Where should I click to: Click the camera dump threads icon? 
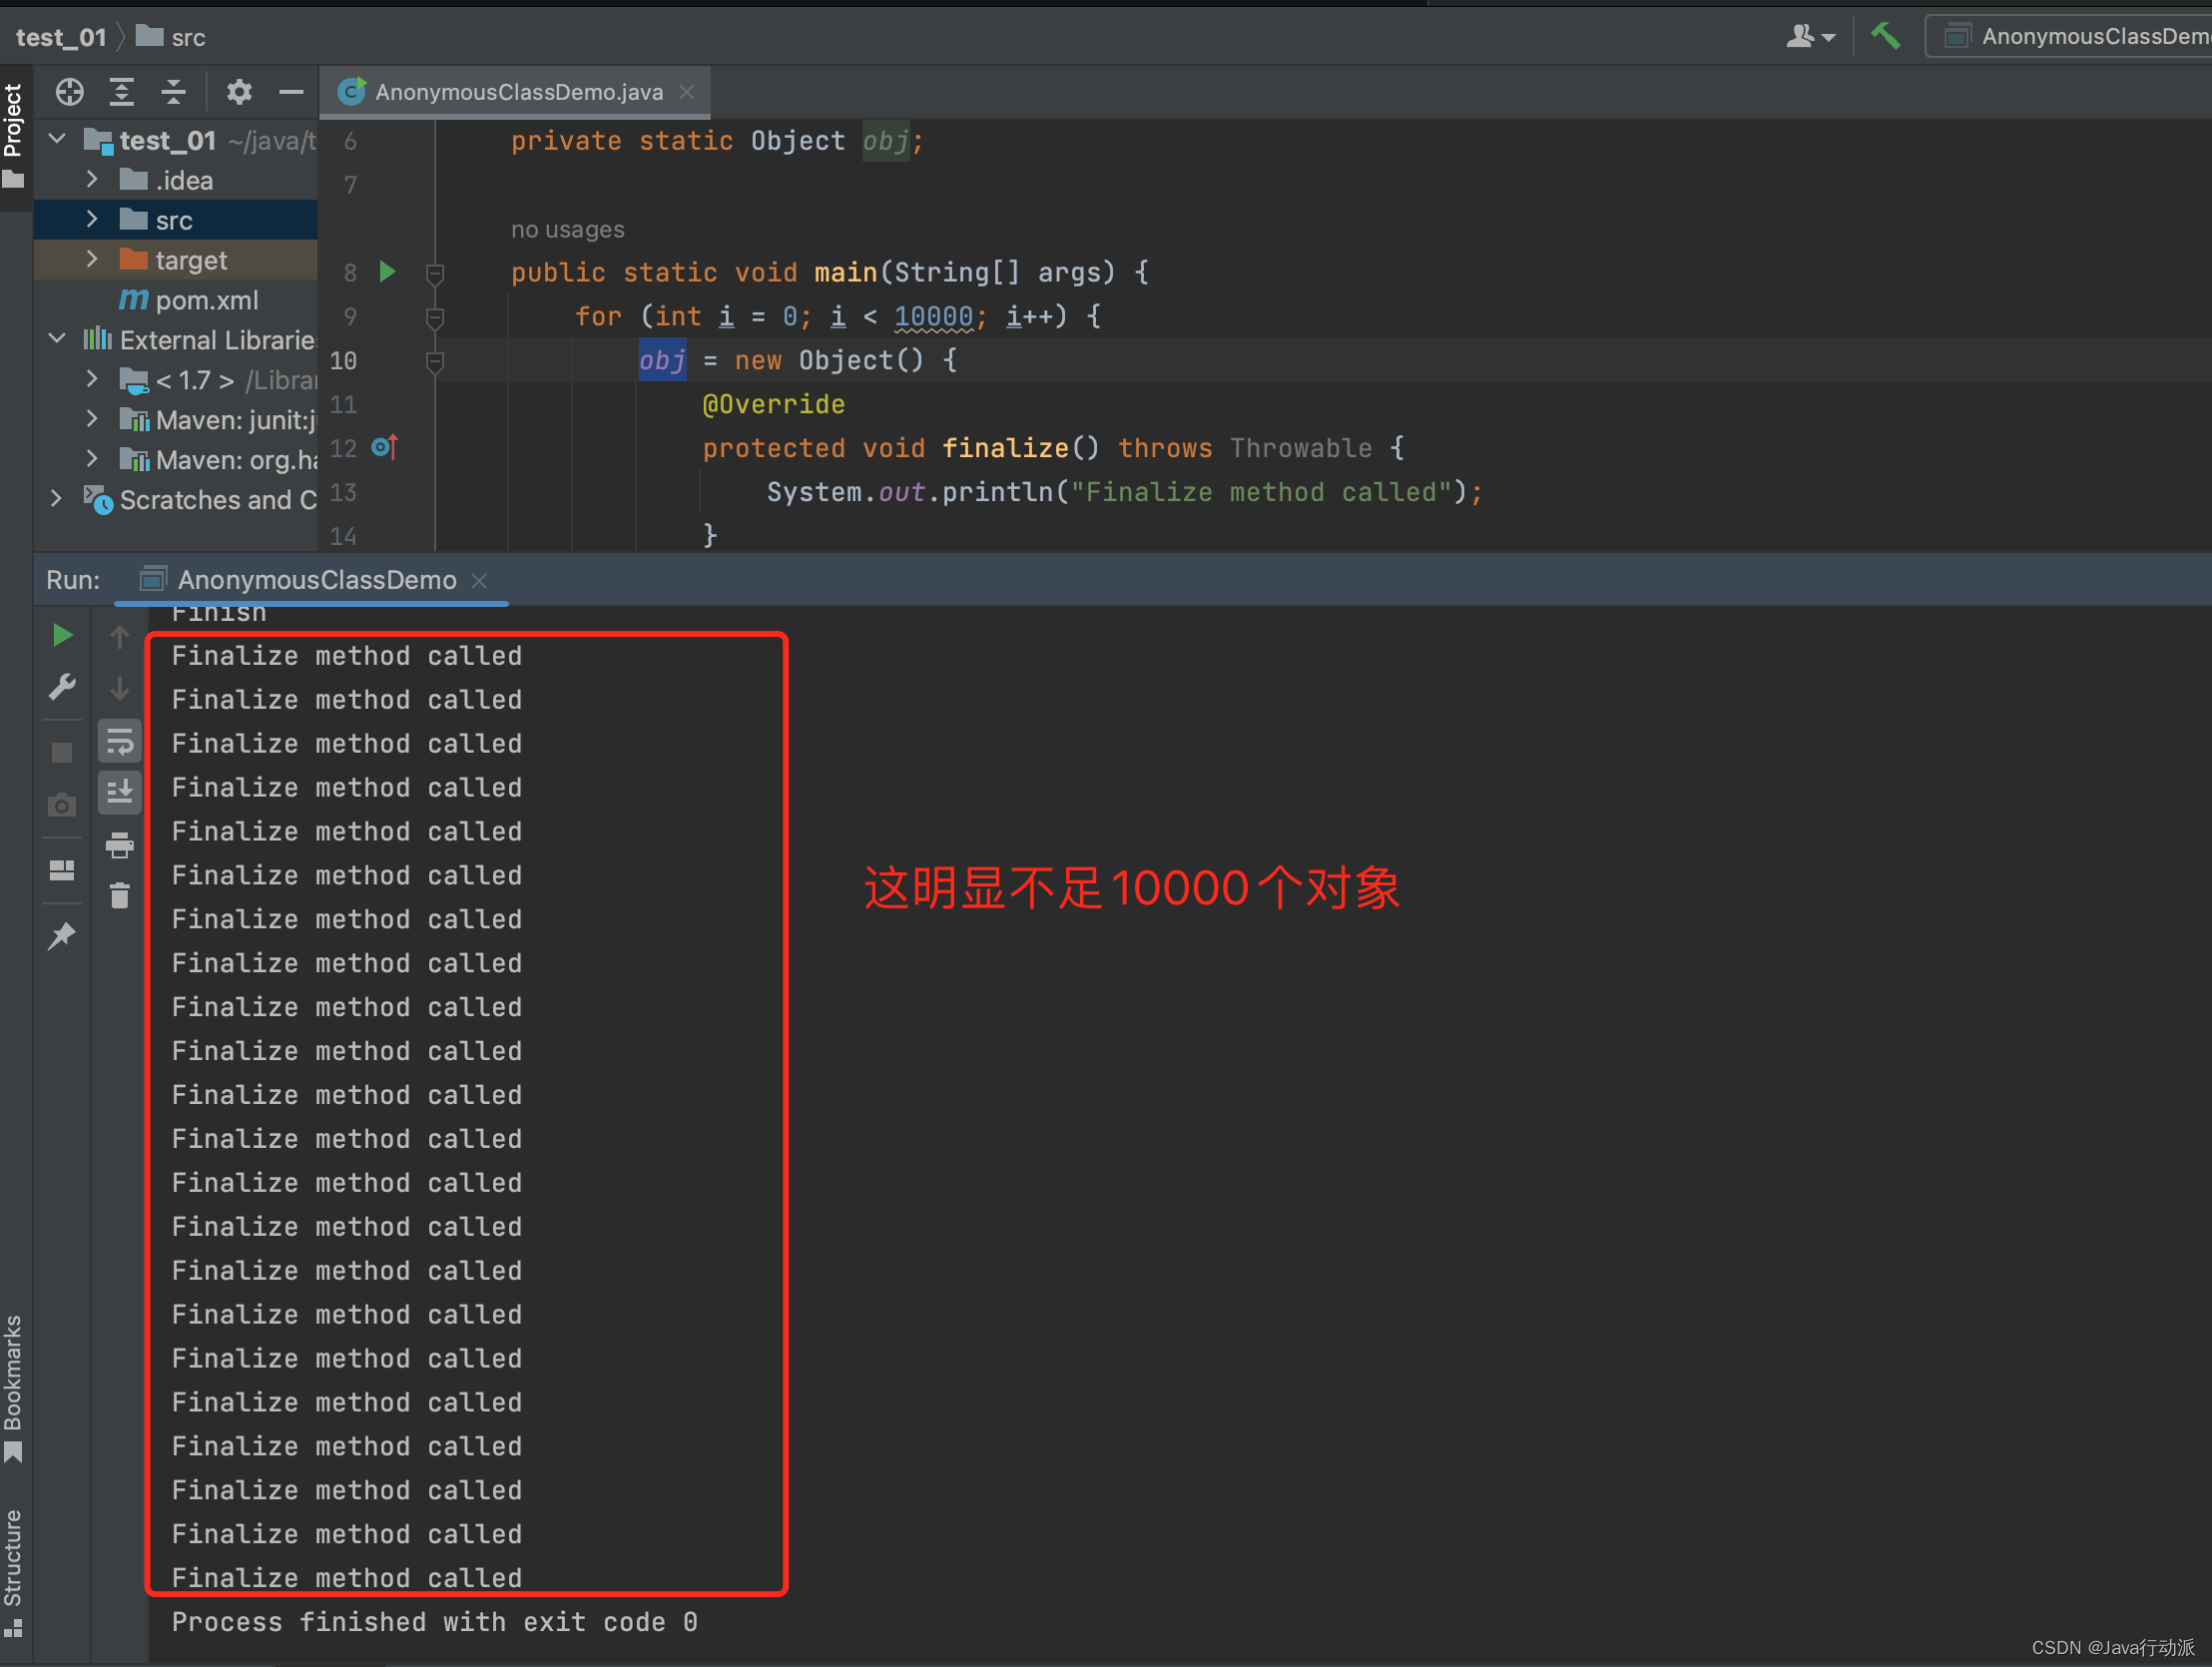62,805
